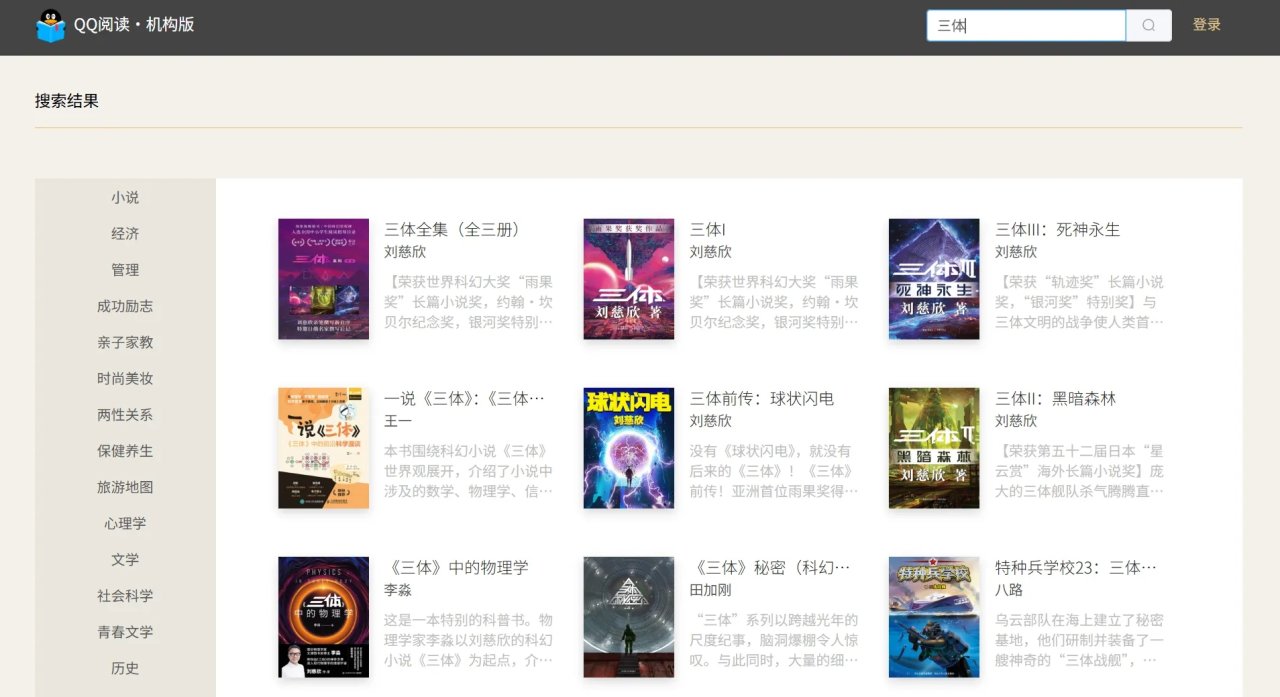Screen dimensions: 1280x697
Task: Click the description of 《三体》中的物理学
Action: [469, 640]
